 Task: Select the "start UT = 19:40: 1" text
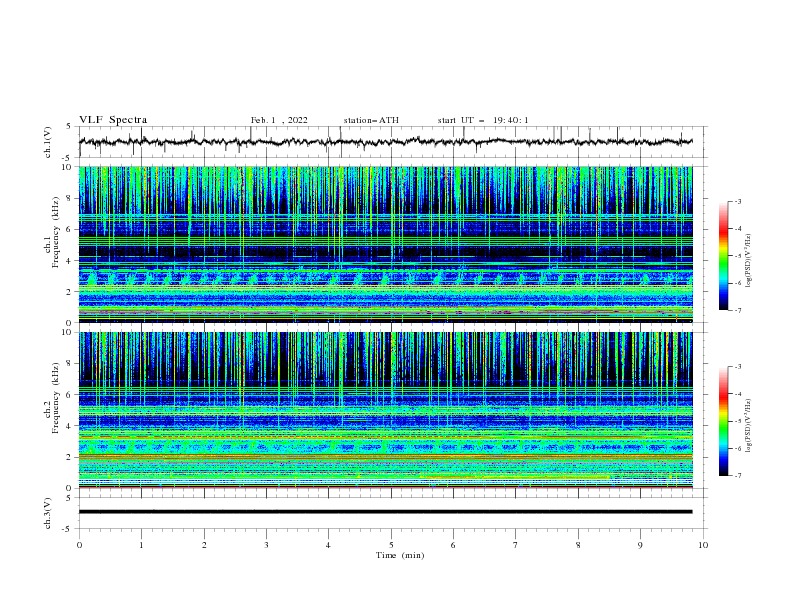[483, 120]
